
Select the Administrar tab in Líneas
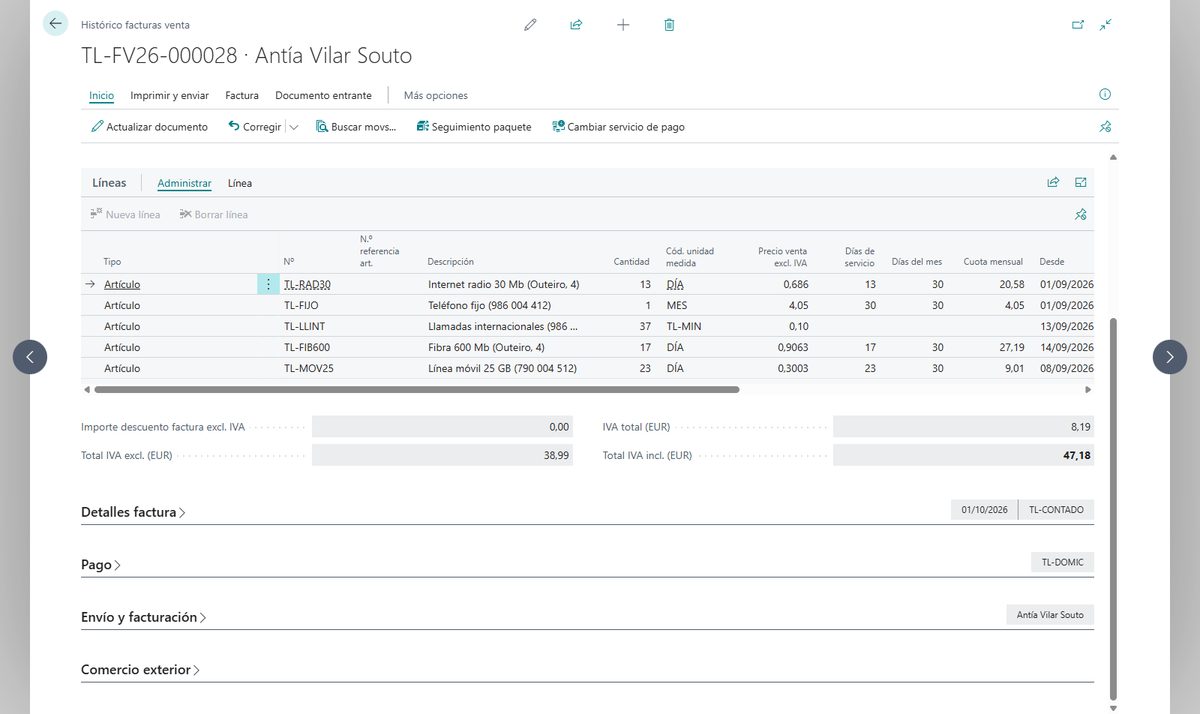(184, 183)
